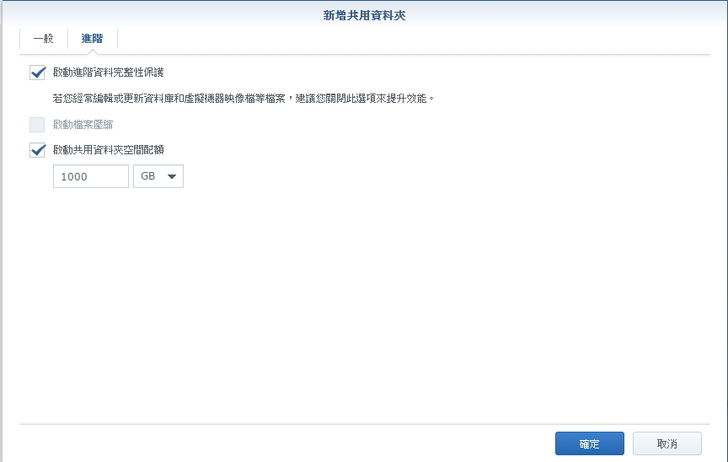
Task: Click the description text about 資料庫和虛擬機器
Action: pos(243,98)
